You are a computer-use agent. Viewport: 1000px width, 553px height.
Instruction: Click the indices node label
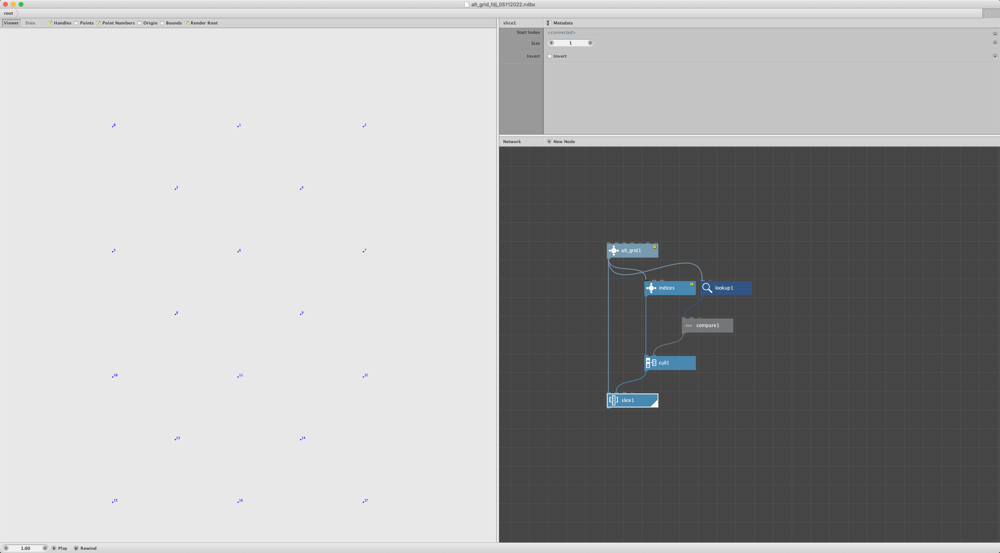666,288
